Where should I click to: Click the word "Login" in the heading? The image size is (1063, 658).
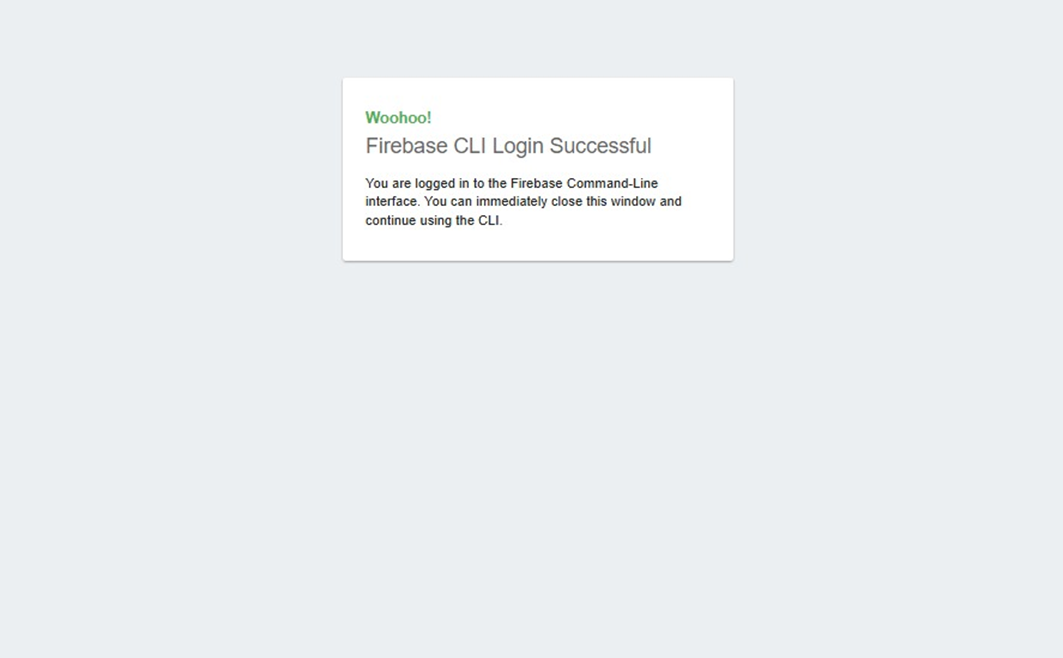pyautogui.click(x=518, y=146)
